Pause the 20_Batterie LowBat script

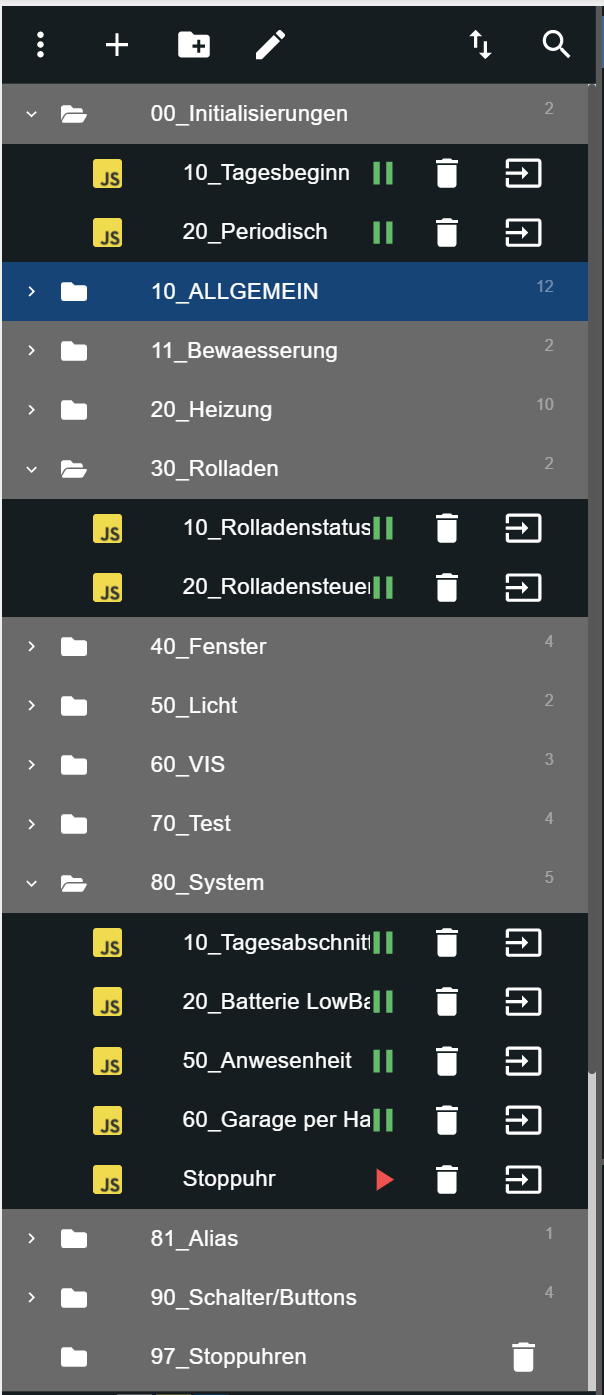[382, 1002]
